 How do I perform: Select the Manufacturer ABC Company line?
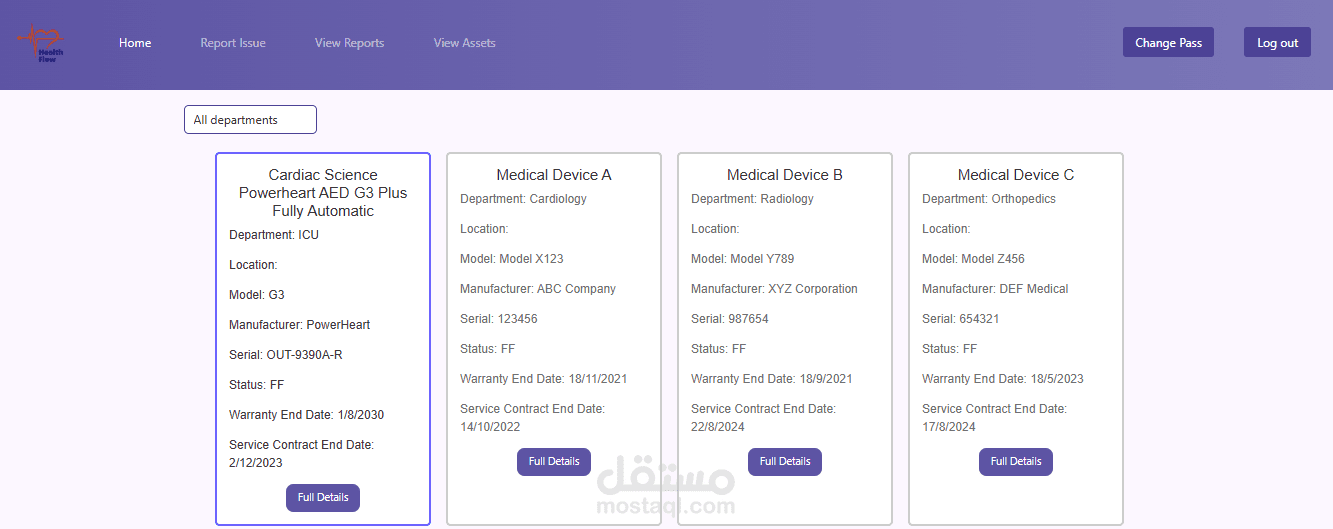538,289
